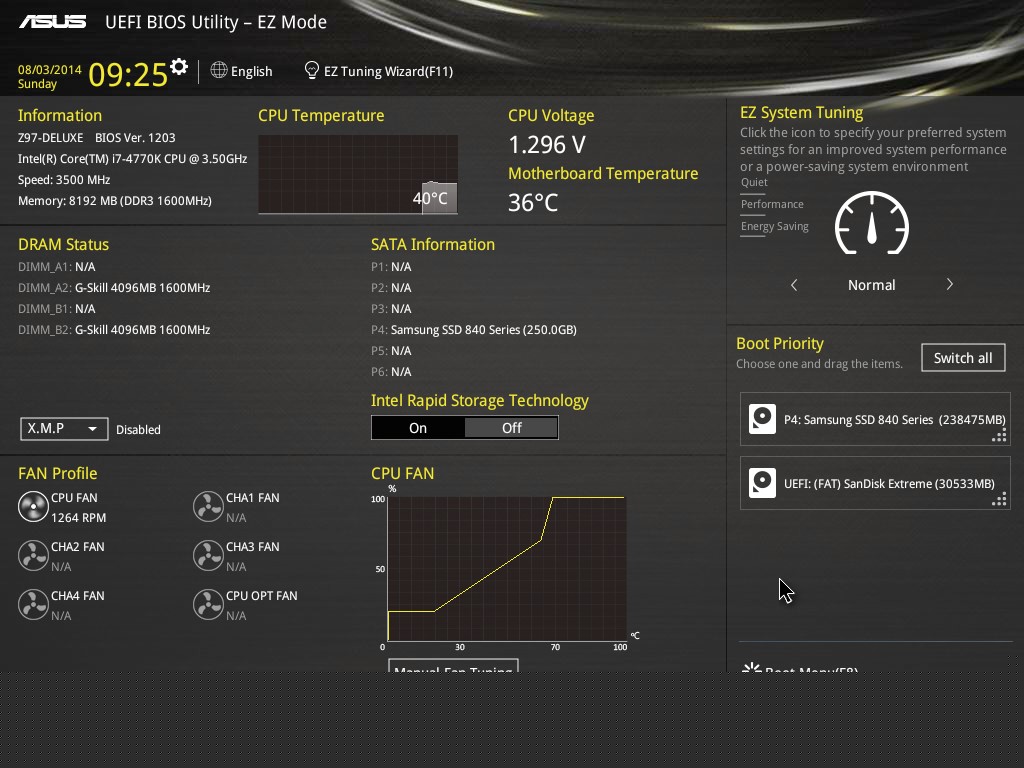This screenshot has height=768, width=1024.
Task: Click the CPU FAN icon in FAN Profile
Action: 33,507
